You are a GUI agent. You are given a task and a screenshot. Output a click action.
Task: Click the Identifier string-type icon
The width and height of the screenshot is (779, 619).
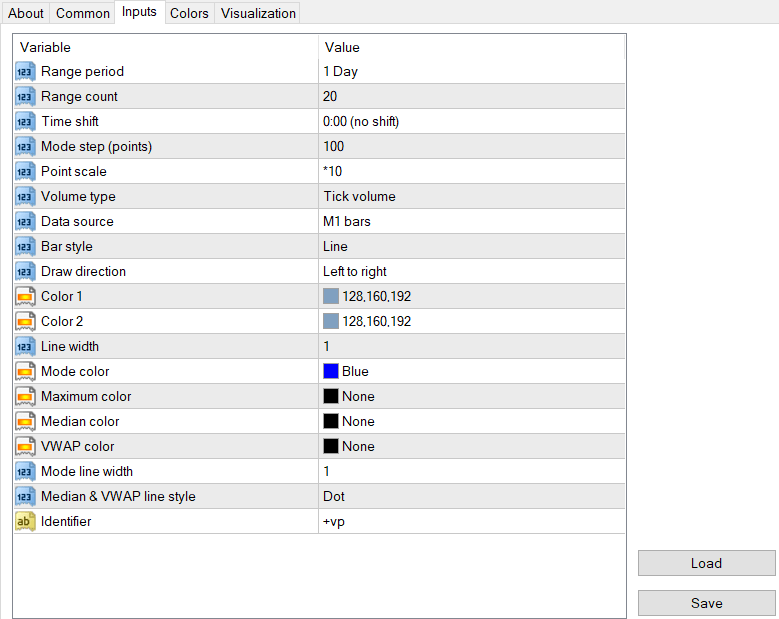click(x=25, y=522)
